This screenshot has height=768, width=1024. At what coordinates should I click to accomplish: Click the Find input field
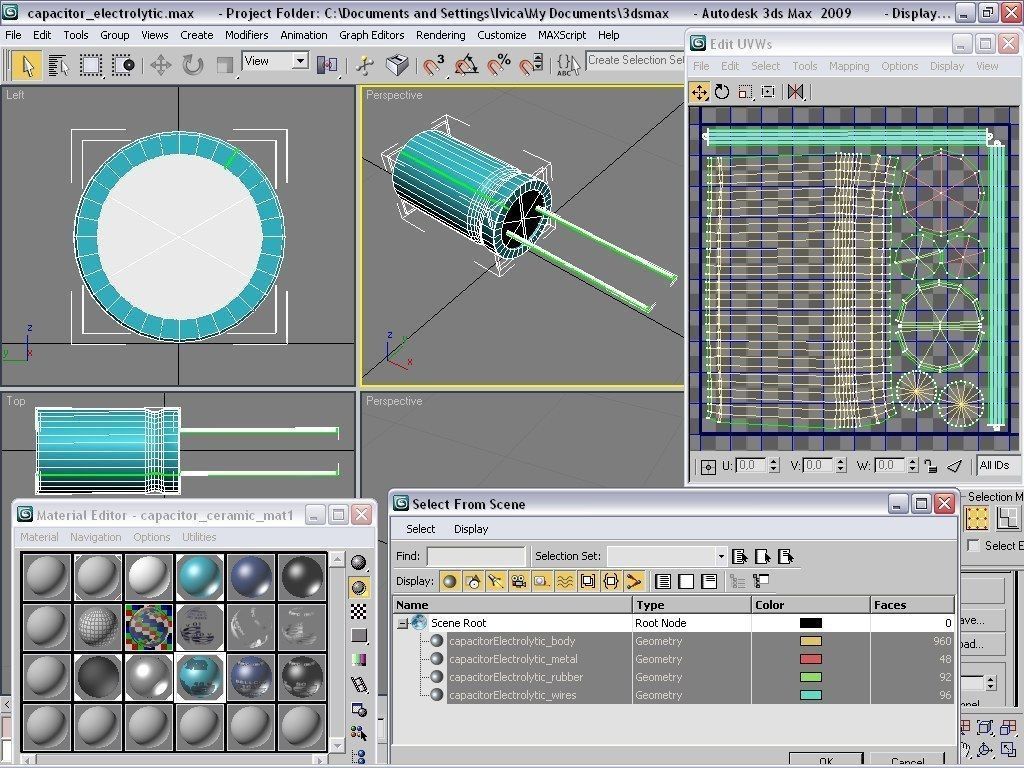[x=475, y=556]
